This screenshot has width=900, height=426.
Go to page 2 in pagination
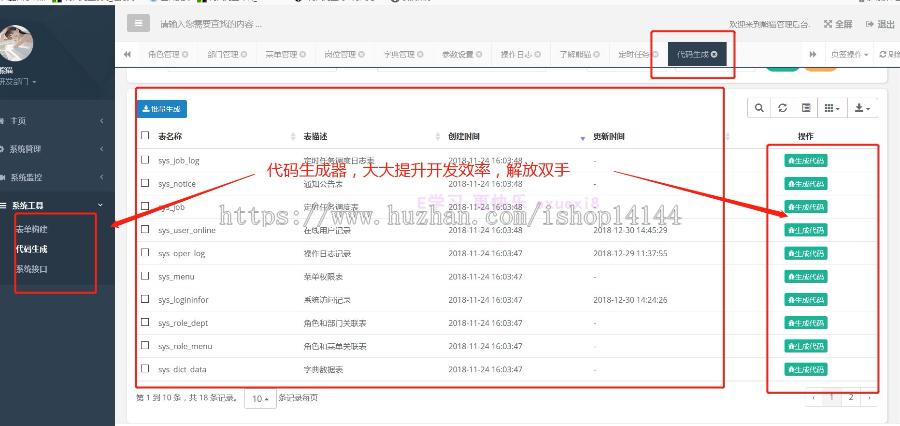click(x=851, y=397)
